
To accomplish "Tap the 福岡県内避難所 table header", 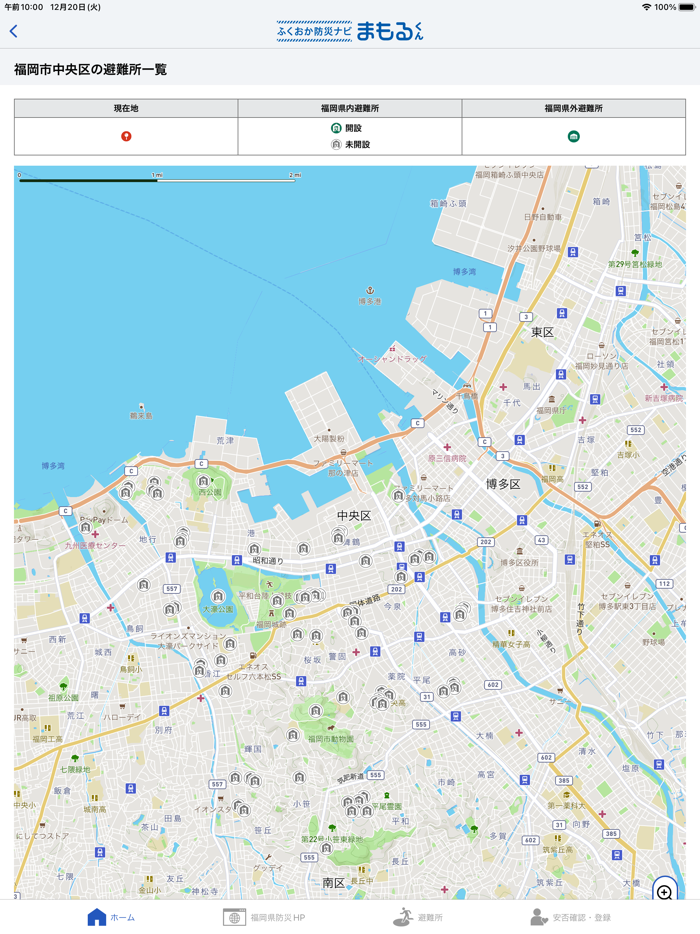I will tap(350, 108).
